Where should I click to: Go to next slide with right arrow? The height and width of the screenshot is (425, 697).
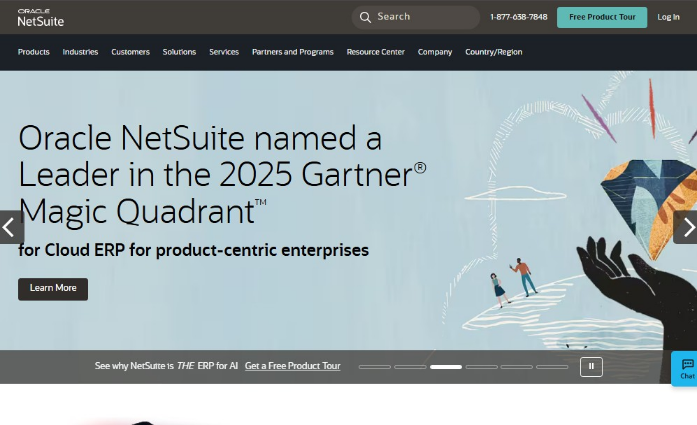pos(685,227)
